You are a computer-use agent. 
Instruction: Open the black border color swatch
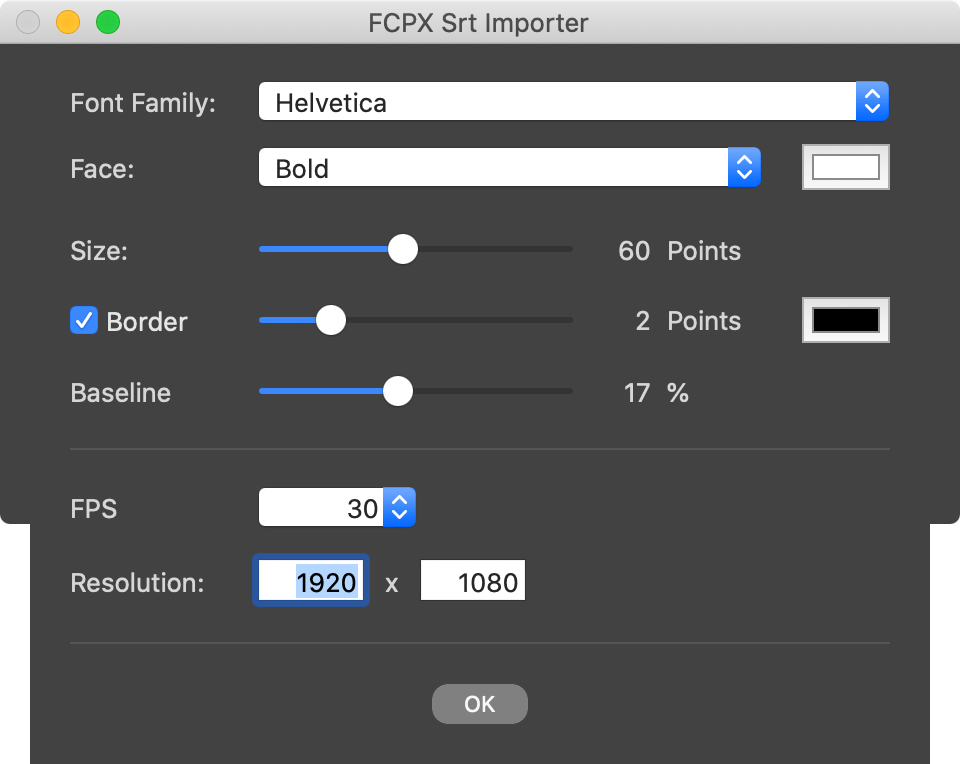[x=845, y=321]
